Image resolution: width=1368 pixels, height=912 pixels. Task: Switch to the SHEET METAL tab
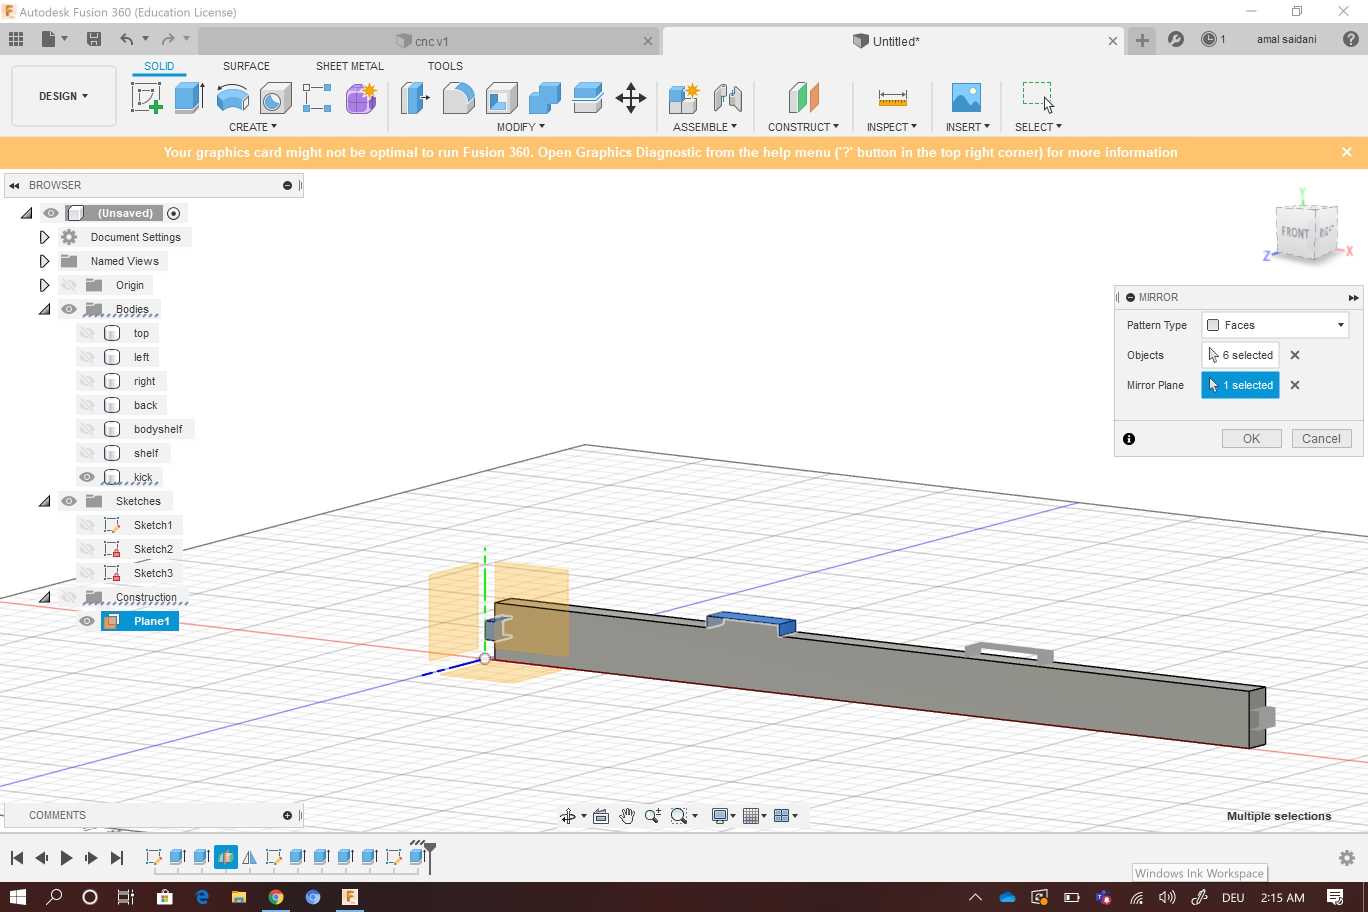pos(349,66)
